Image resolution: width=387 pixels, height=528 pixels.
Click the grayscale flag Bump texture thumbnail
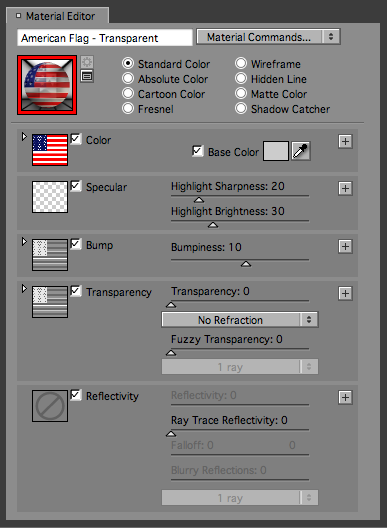[x=50, y=255]
